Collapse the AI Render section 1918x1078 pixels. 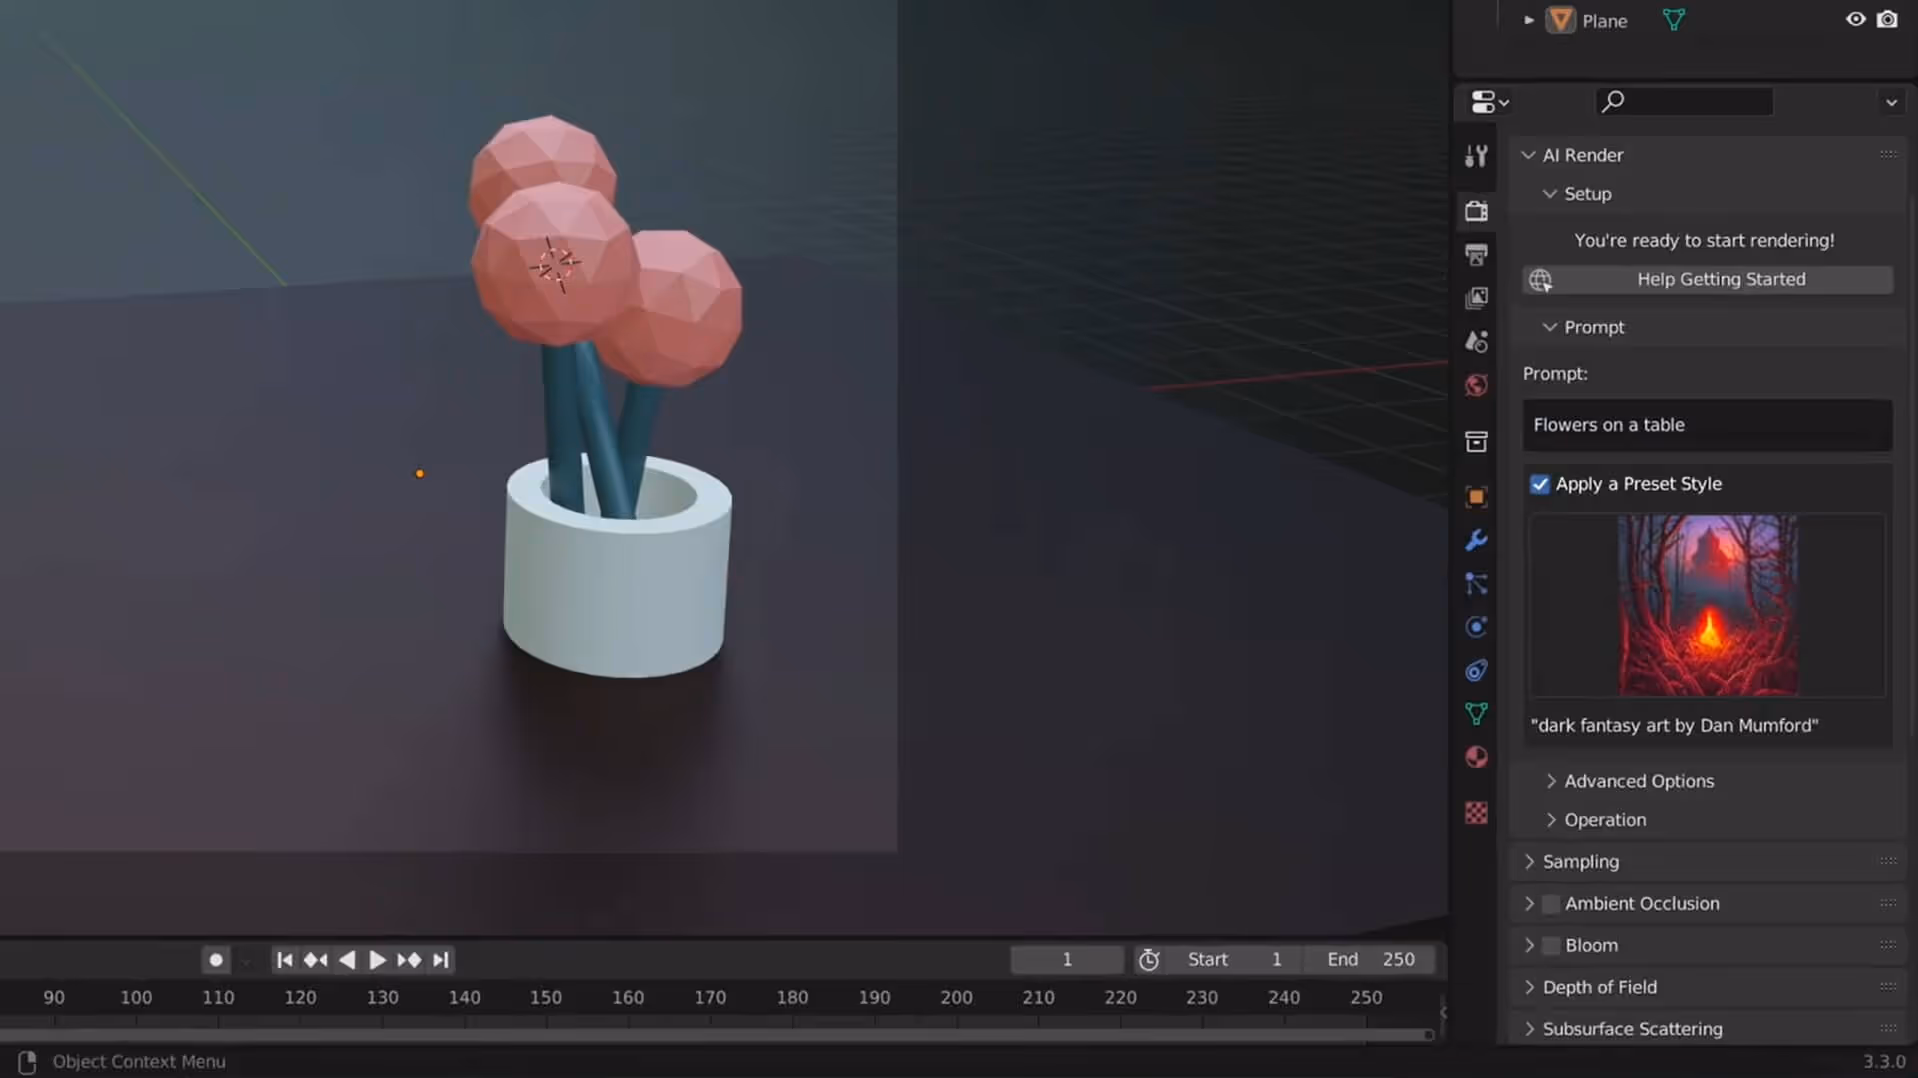tap(1528, 155)
